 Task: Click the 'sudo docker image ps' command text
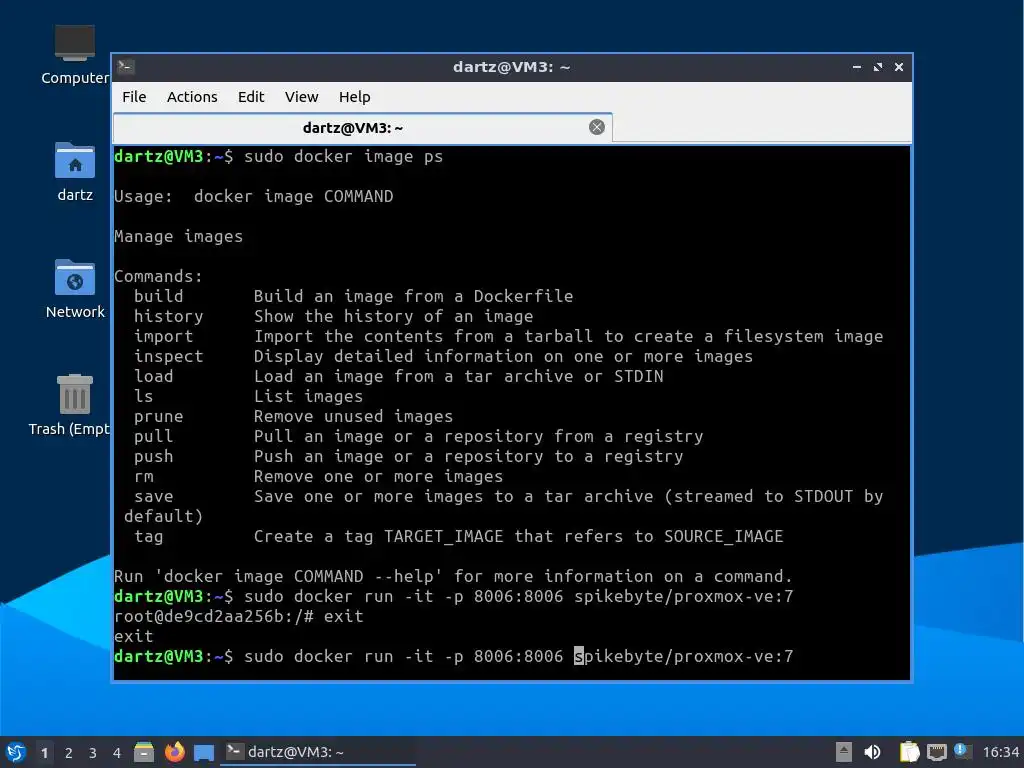coord(344,157)
